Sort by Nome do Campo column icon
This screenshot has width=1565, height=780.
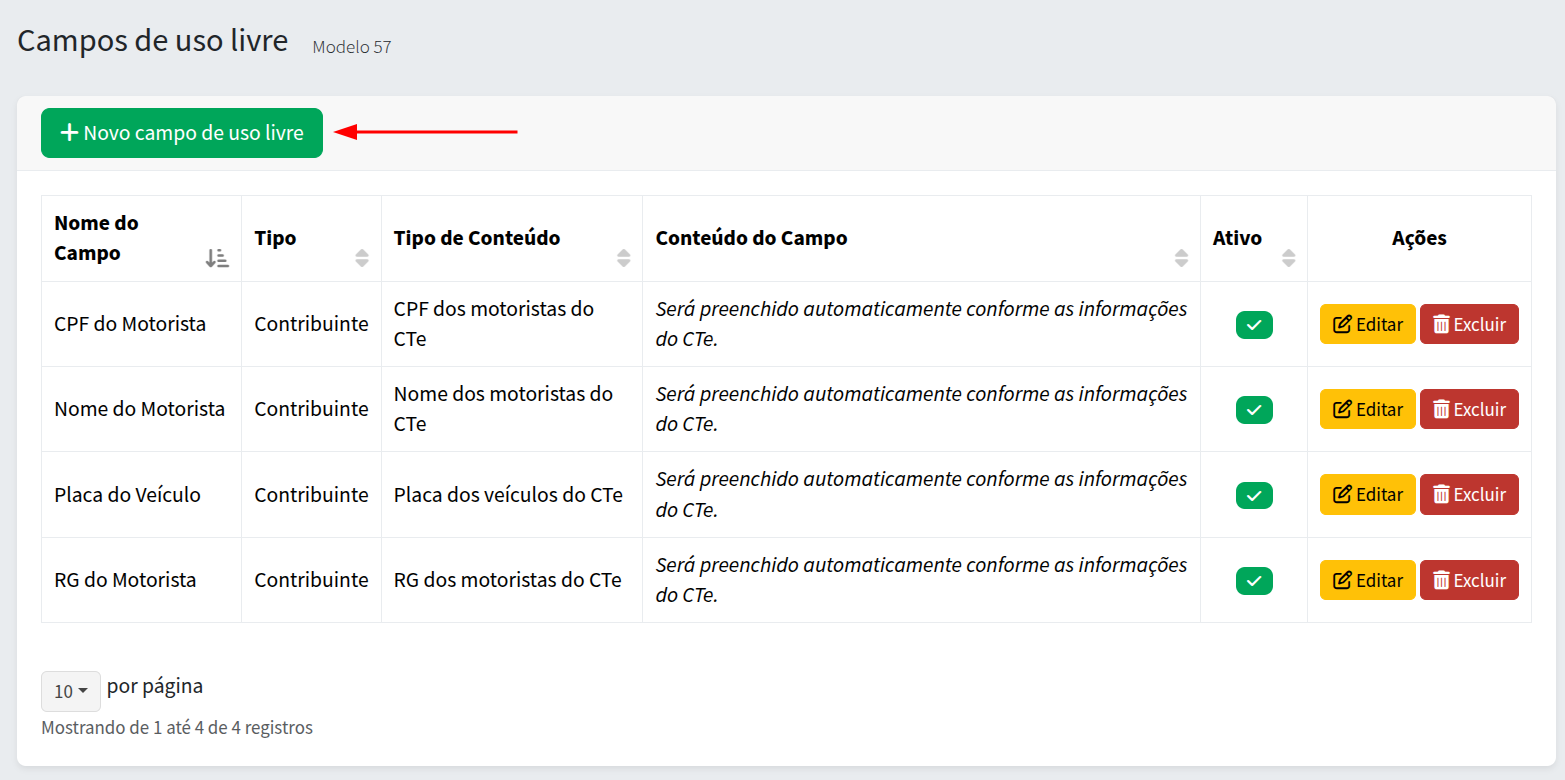217,258
